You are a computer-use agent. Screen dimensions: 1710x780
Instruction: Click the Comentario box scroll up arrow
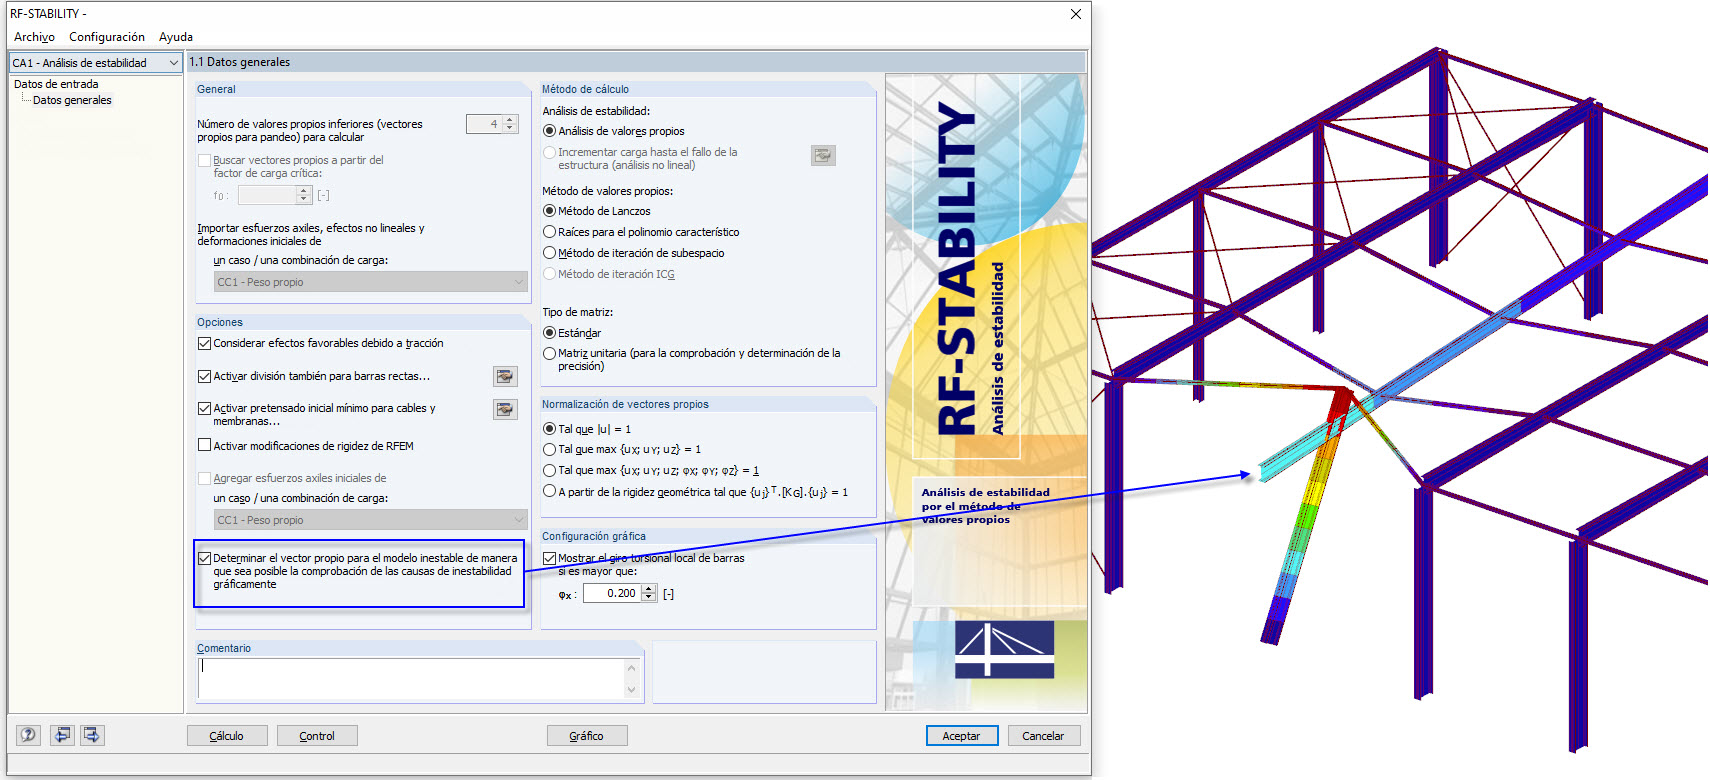[x=631, y=667]
